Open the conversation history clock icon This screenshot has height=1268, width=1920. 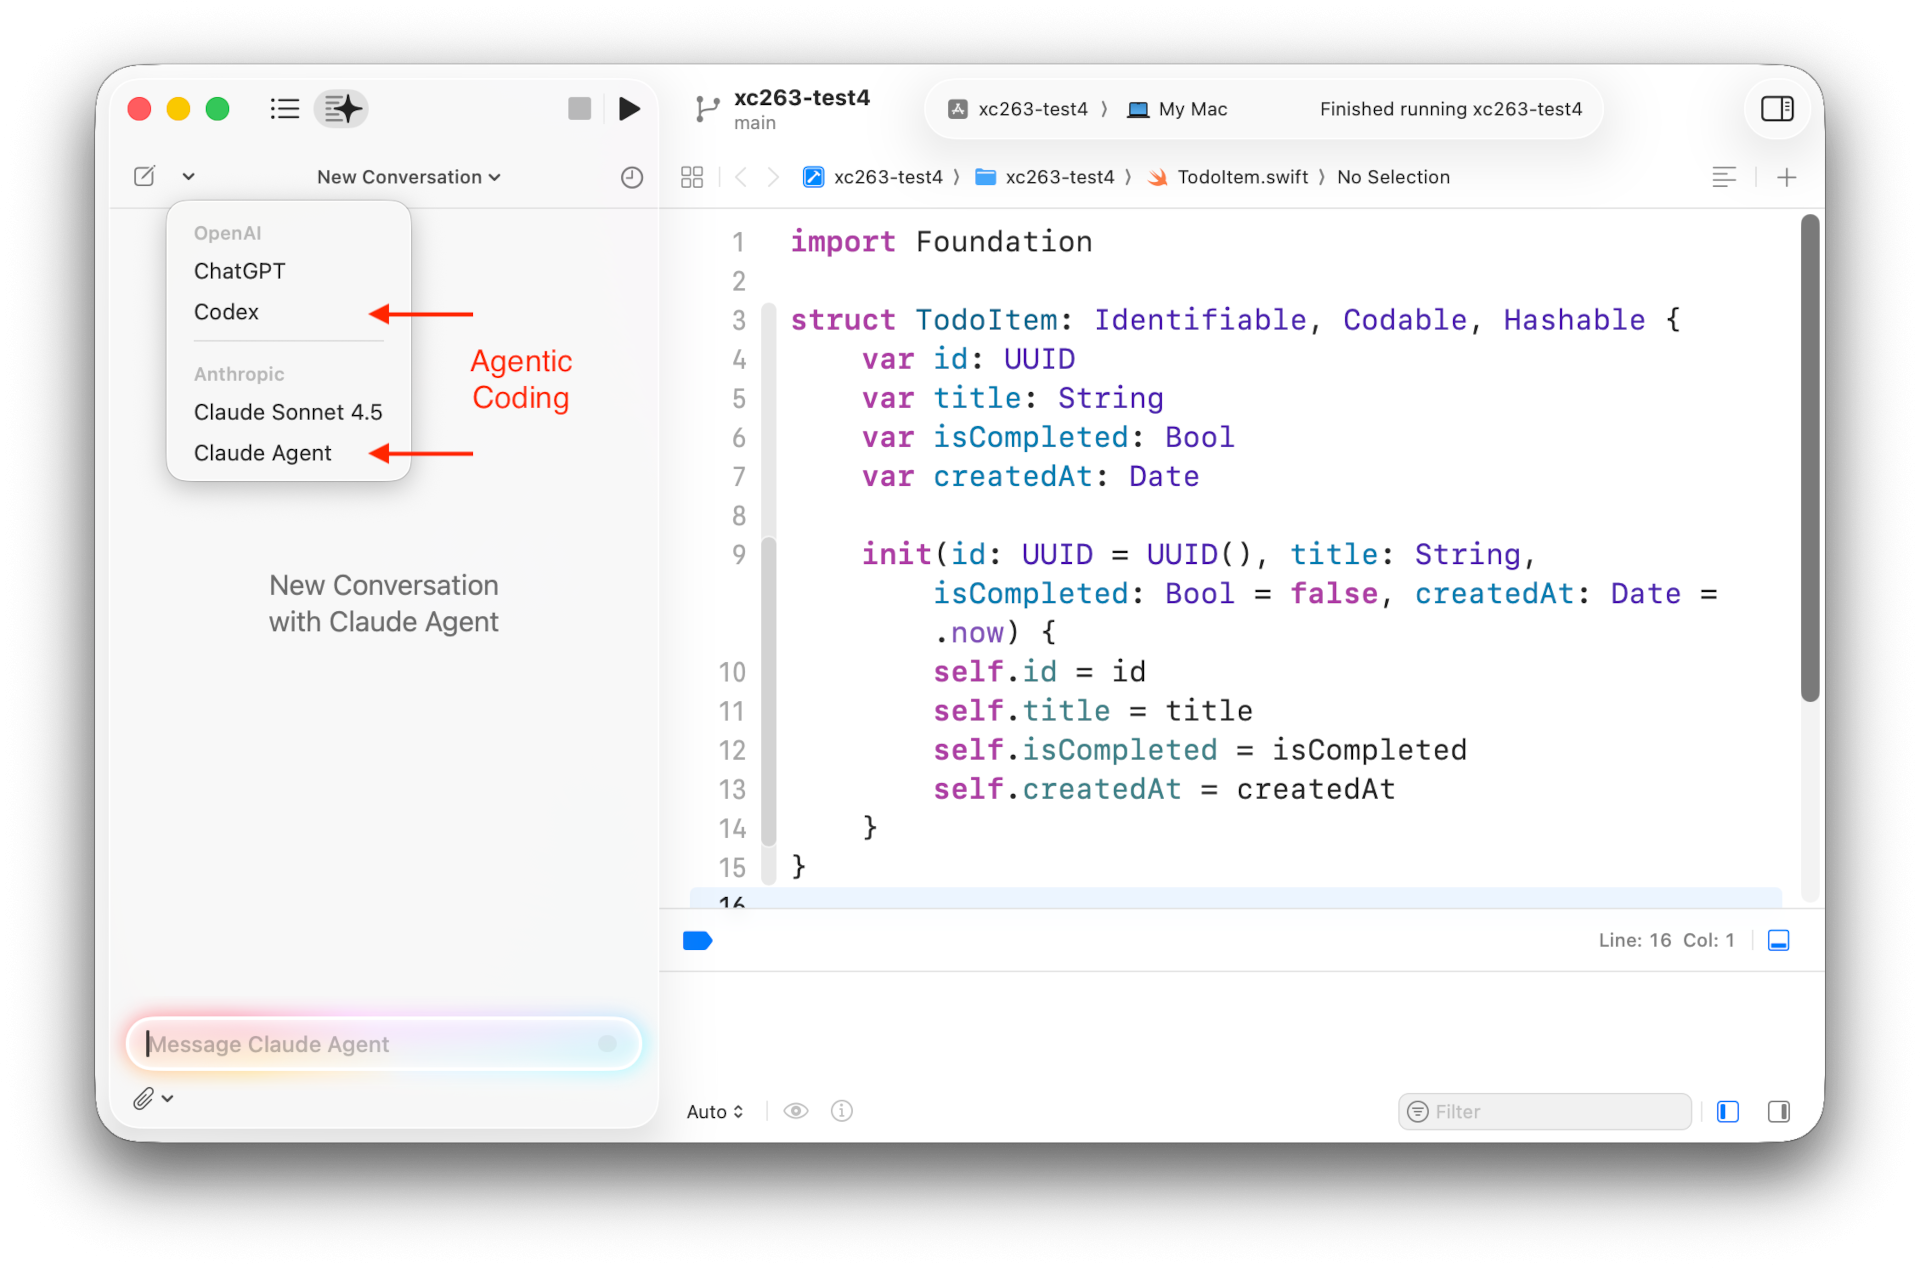pos(631,177)
